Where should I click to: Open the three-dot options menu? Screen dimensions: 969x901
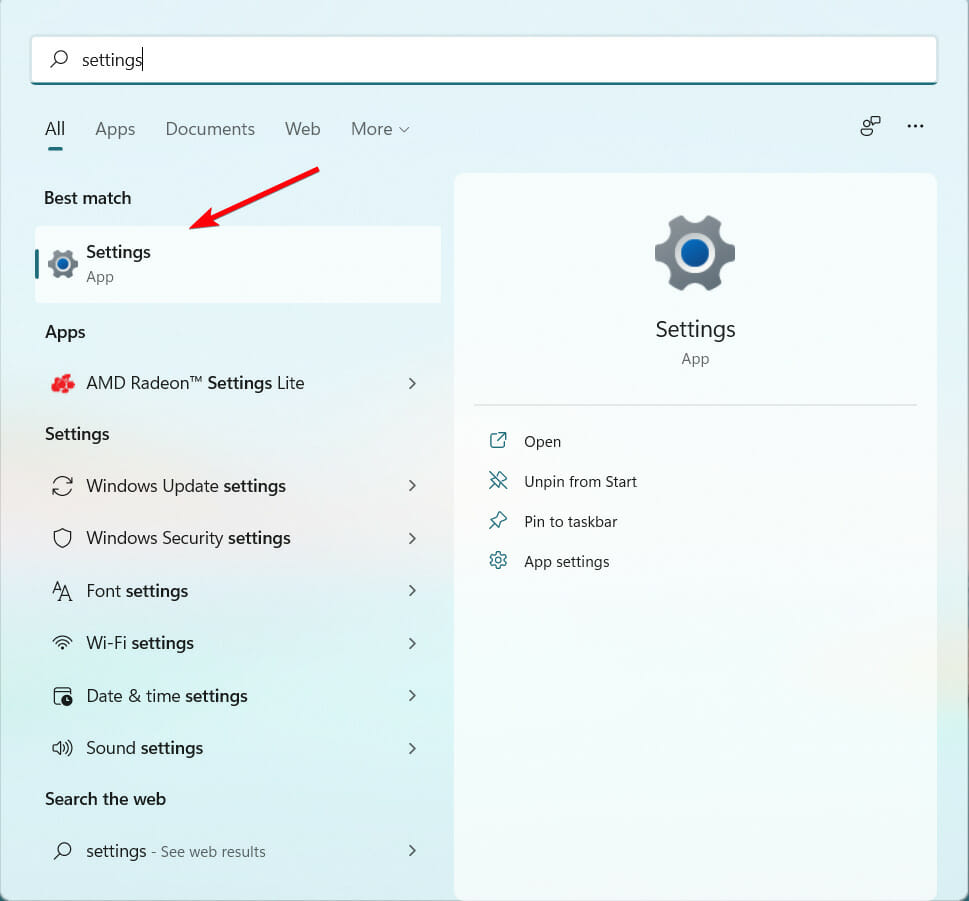[x=915, y=126]
